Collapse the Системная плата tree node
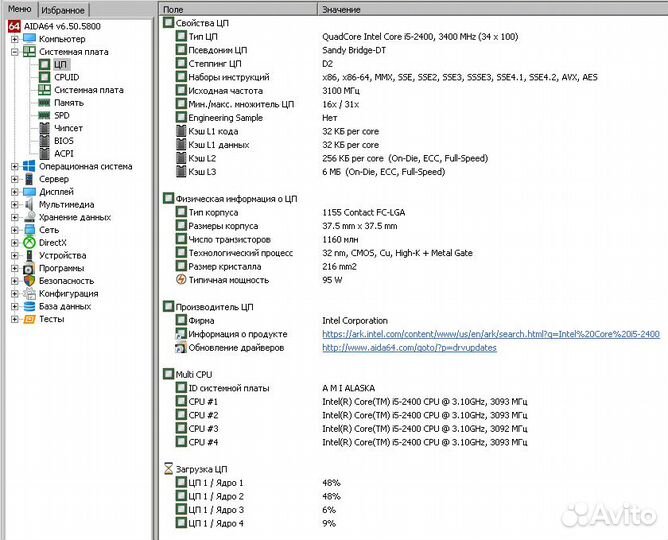Viewport: 668px width, 540px height. 14,52
